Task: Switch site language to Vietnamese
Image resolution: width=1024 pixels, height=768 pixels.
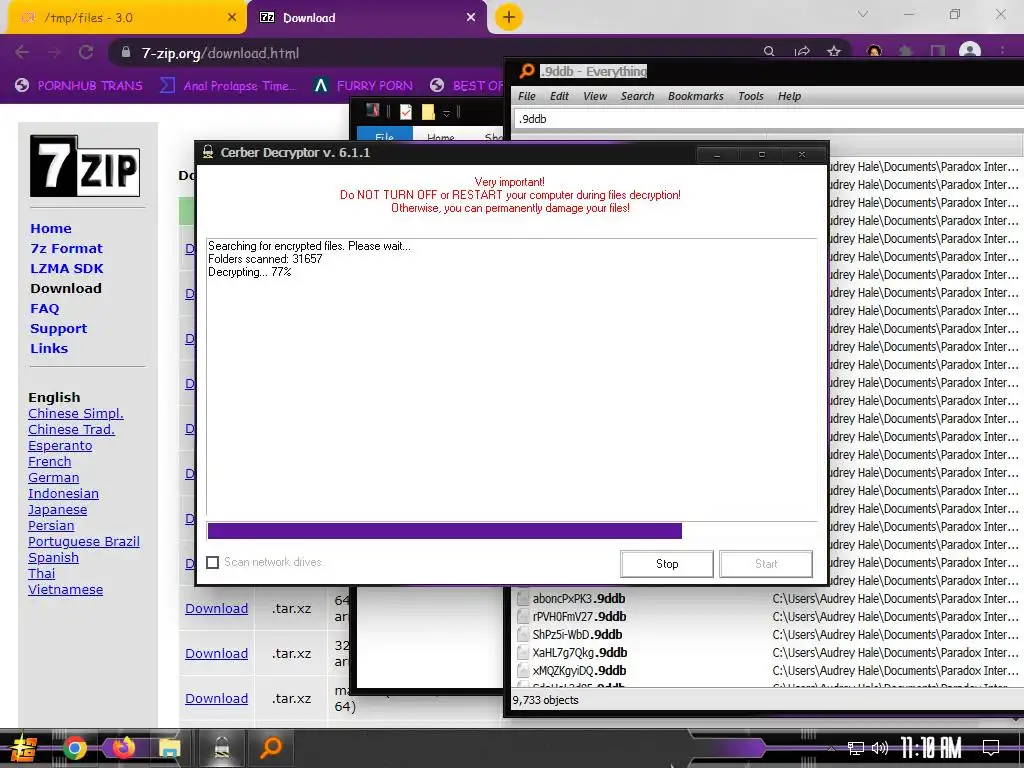Action: coord(65,590)
